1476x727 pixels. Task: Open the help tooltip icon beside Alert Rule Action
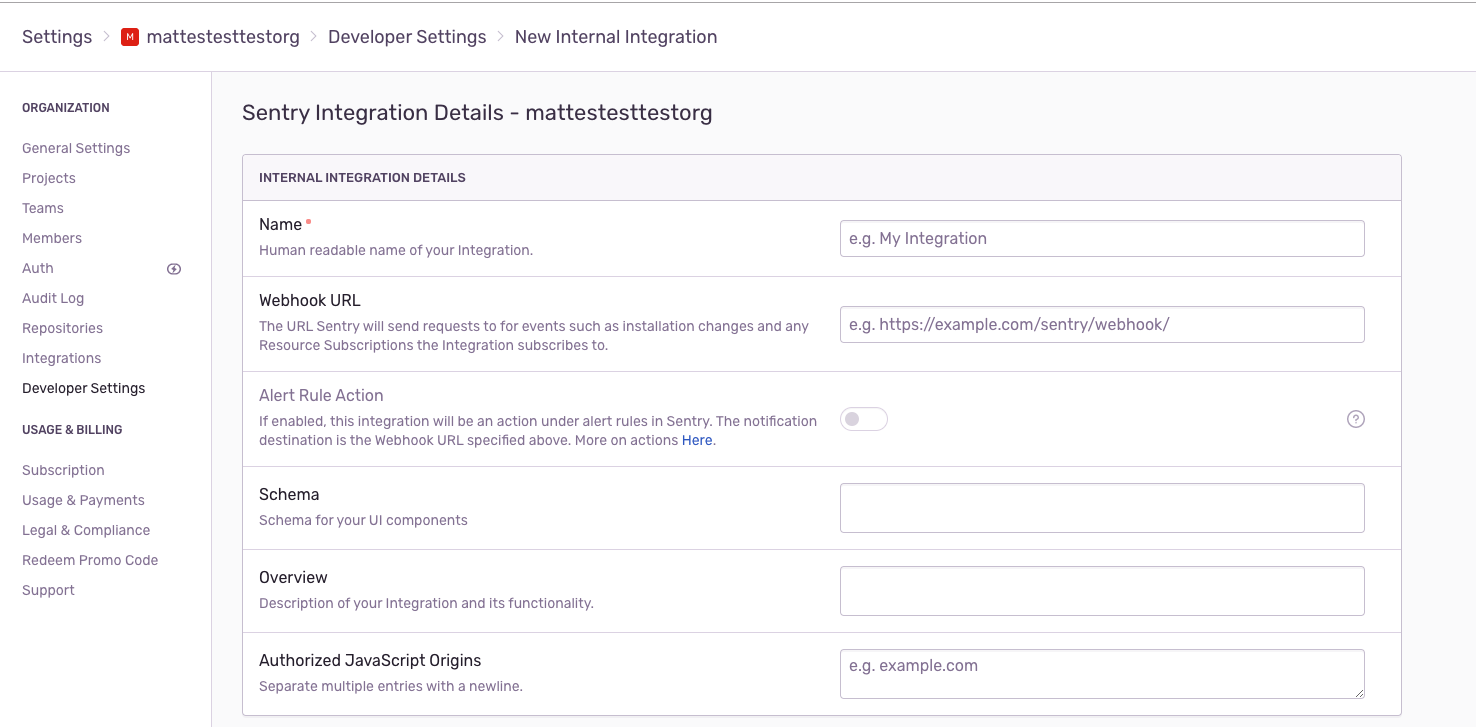click(1355, 419)
